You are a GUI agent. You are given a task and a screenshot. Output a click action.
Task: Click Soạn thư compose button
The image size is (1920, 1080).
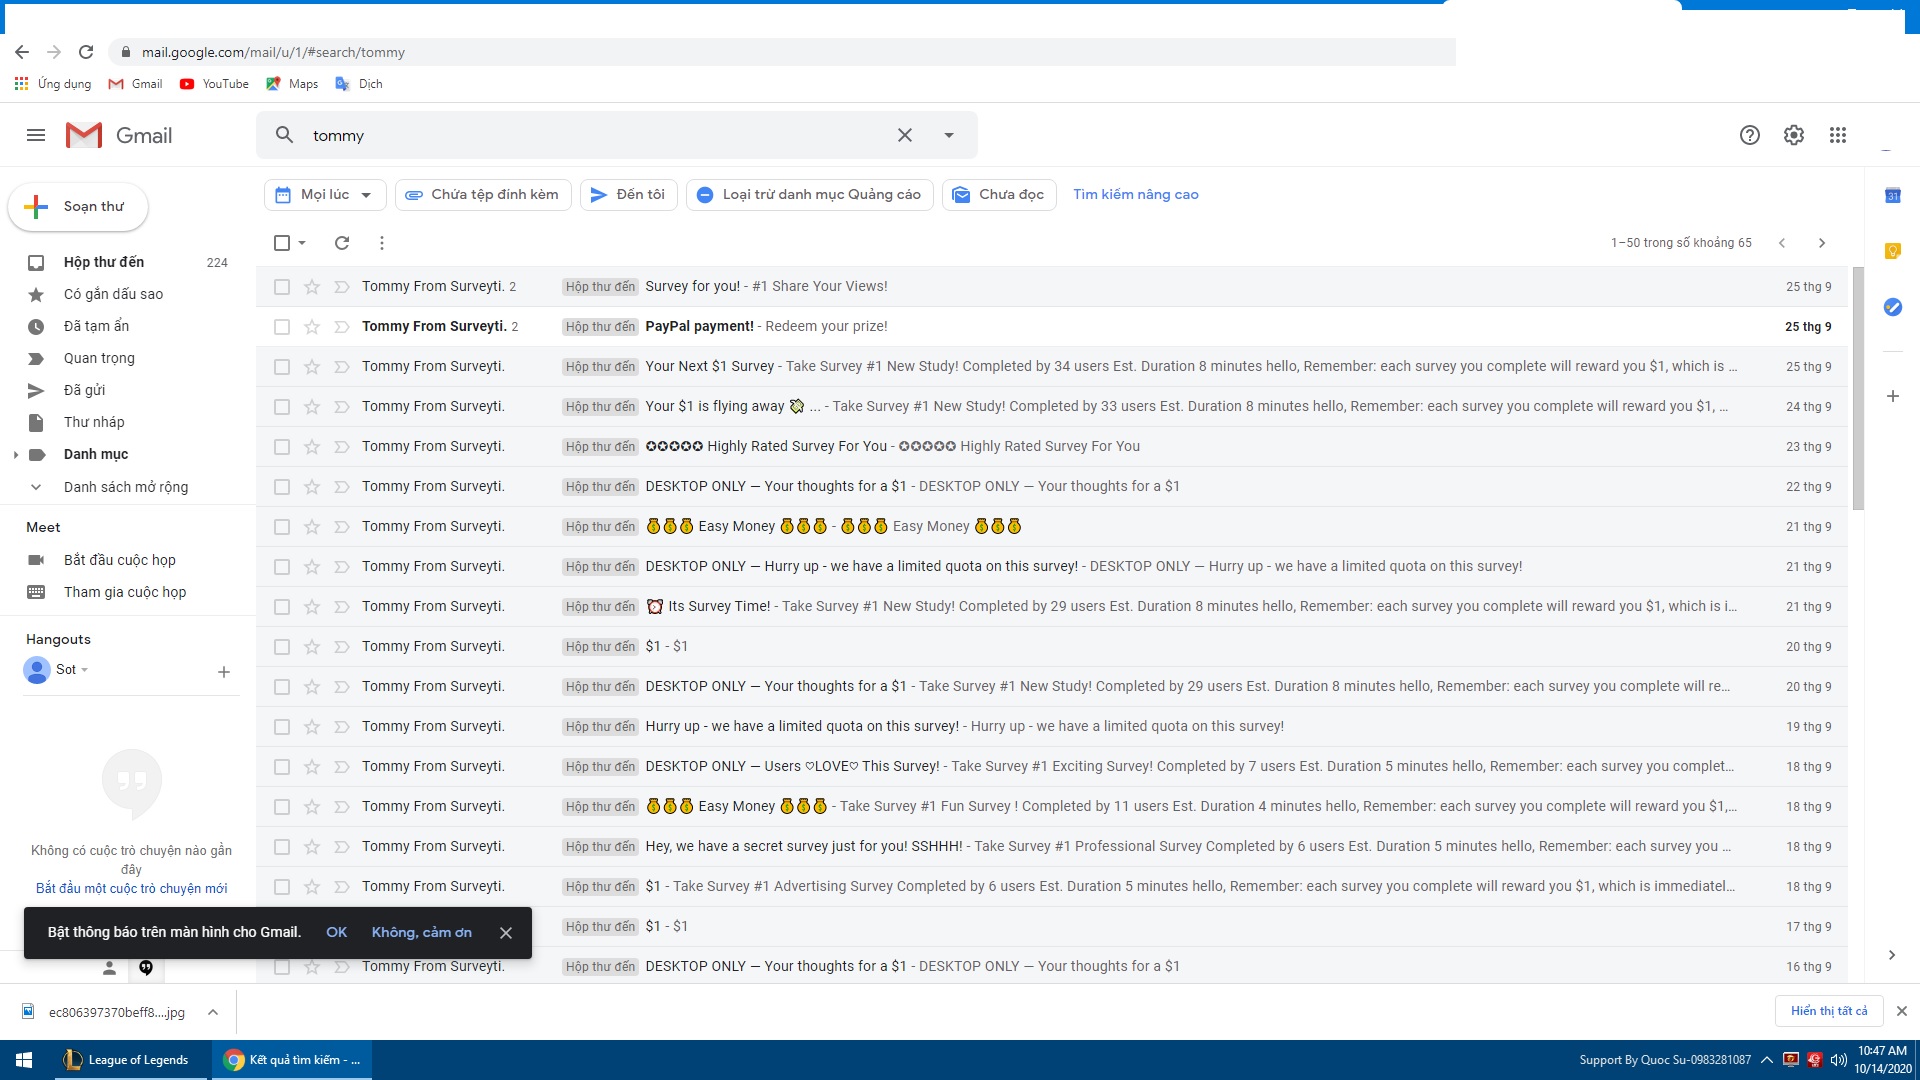point(79,207)
